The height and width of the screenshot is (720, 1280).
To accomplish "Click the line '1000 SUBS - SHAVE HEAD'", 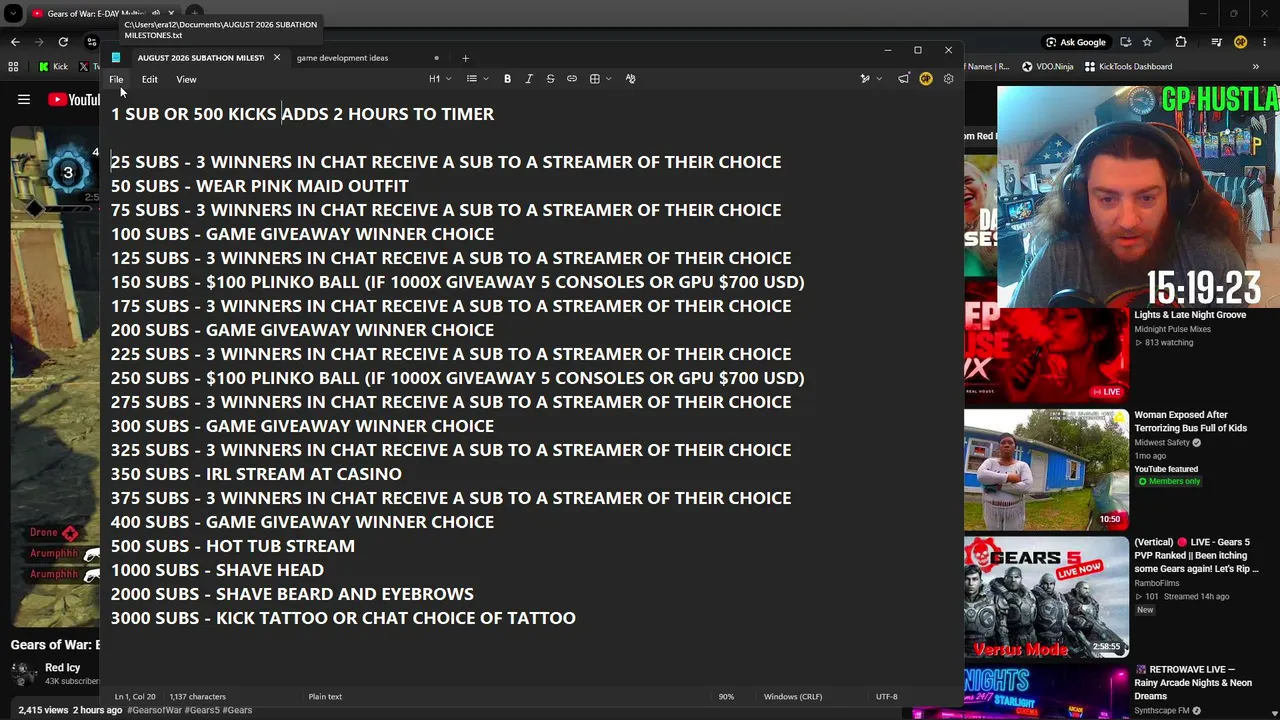I will (217, 570).
